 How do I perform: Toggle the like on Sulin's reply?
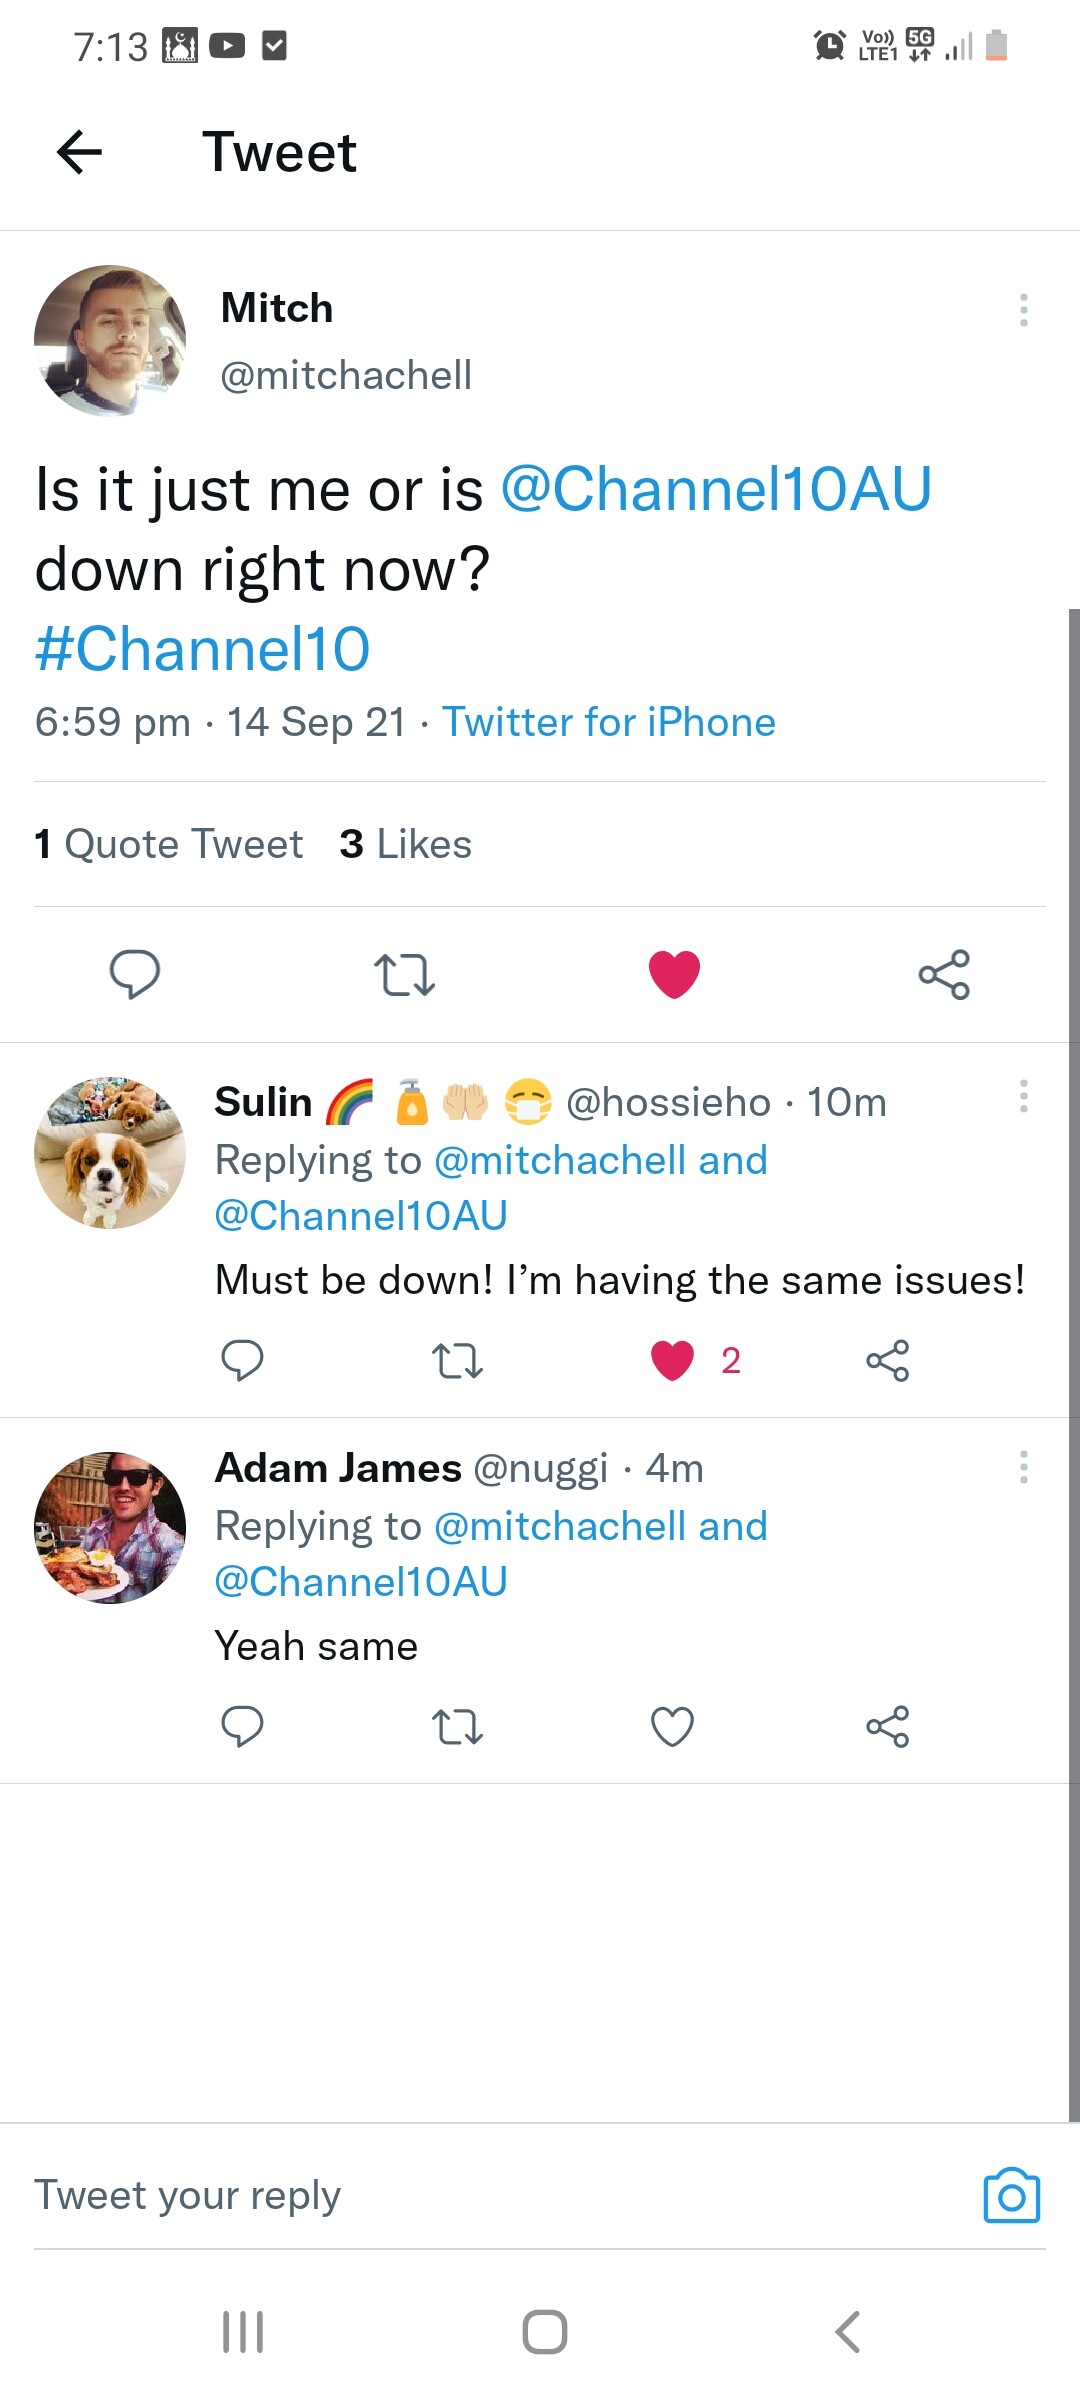pos(672,1360)
